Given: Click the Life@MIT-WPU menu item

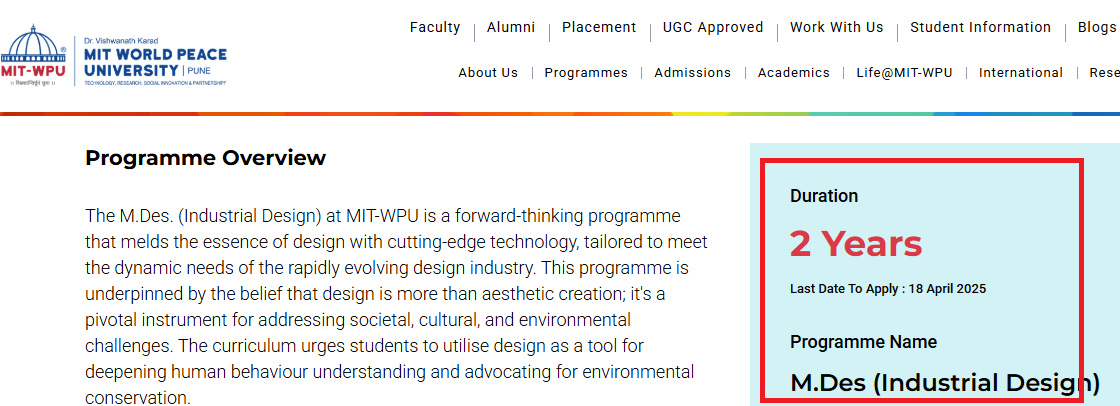Looking at the screenshot, I should (x=904, y=73).
